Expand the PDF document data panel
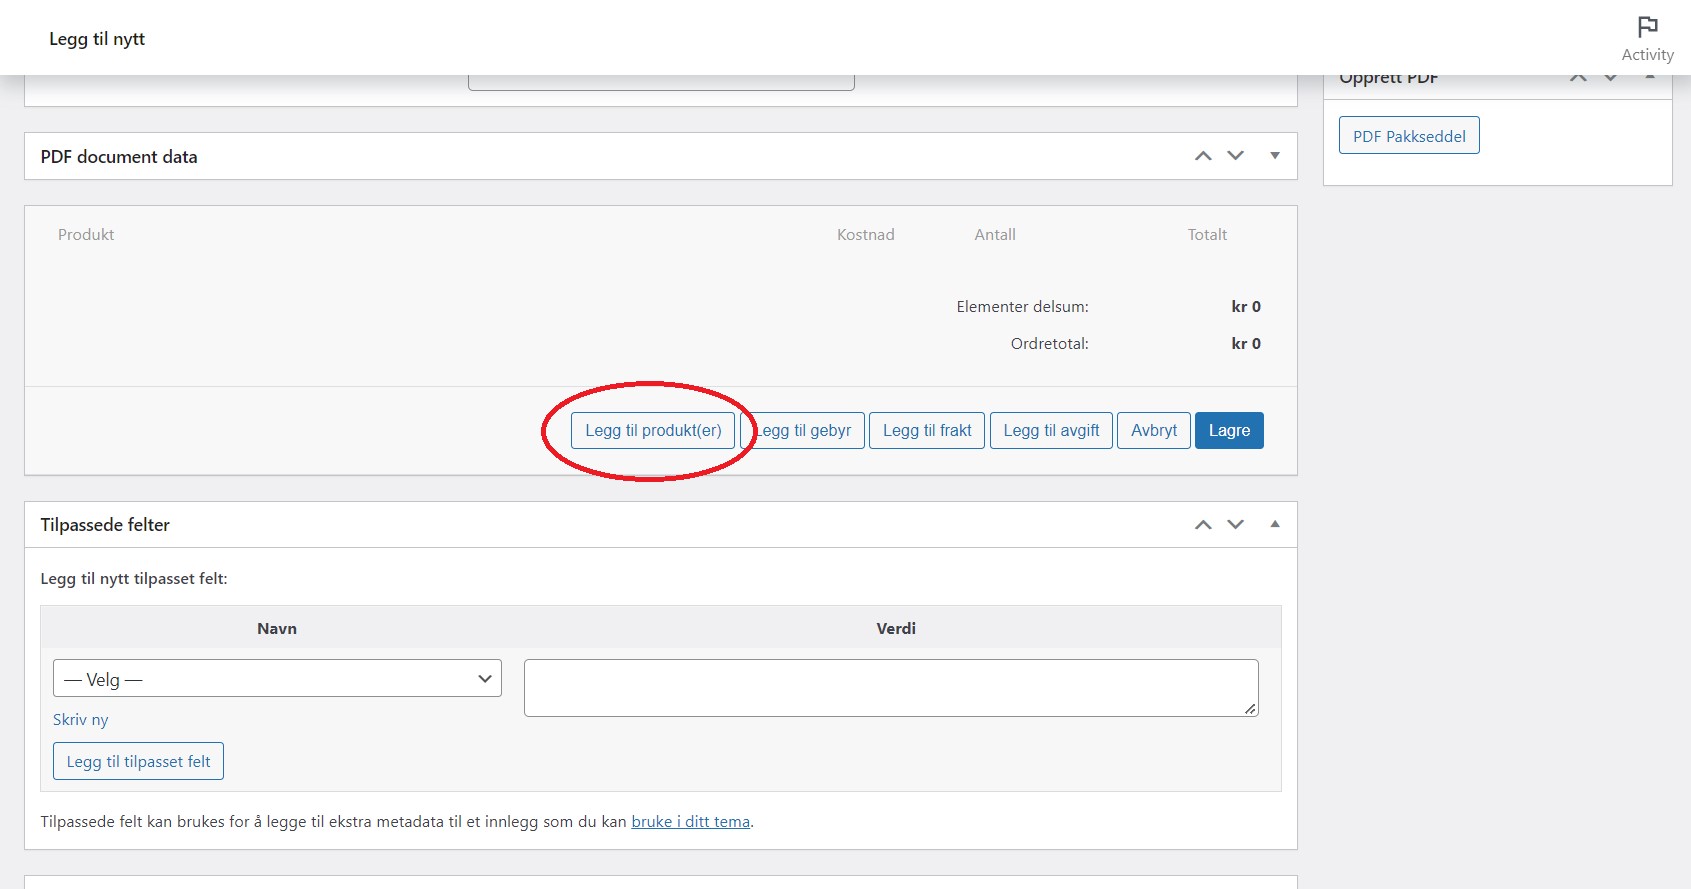This screenshot has height=889, width=1691. pyautogui.click(x=1275, y=156)
